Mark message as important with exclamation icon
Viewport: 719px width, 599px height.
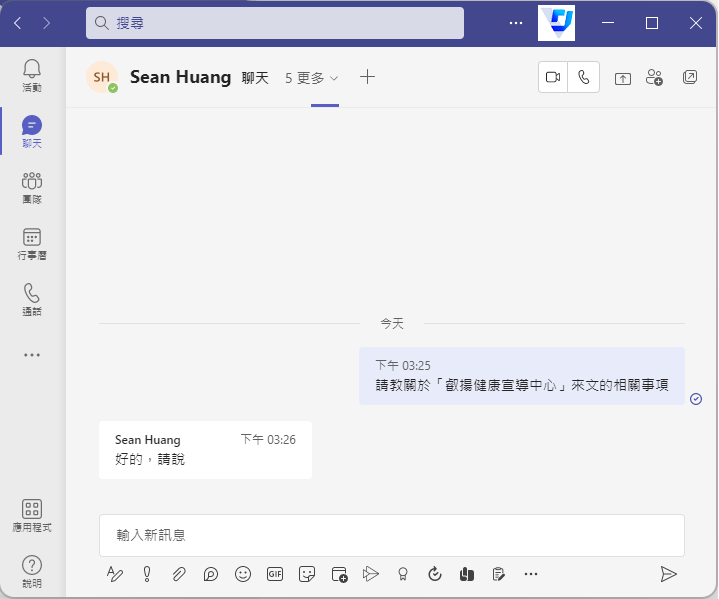coord(147,574)
